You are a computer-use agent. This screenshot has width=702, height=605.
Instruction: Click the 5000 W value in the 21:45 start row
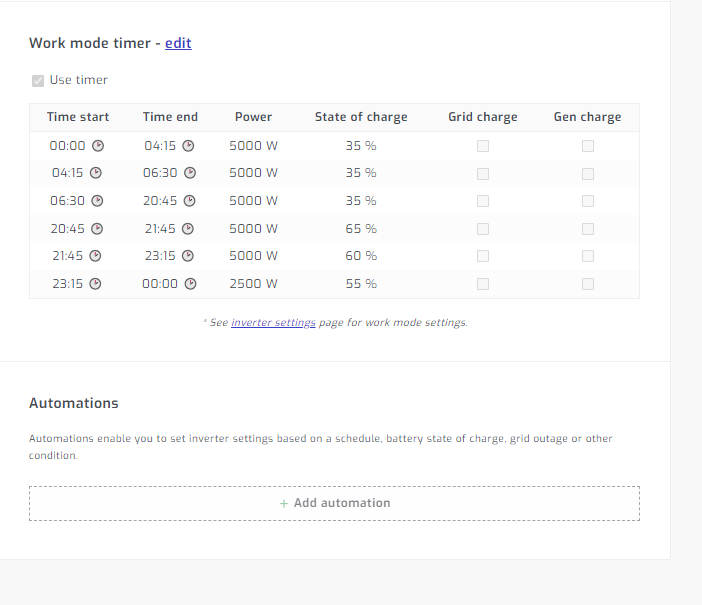point(253,256)
